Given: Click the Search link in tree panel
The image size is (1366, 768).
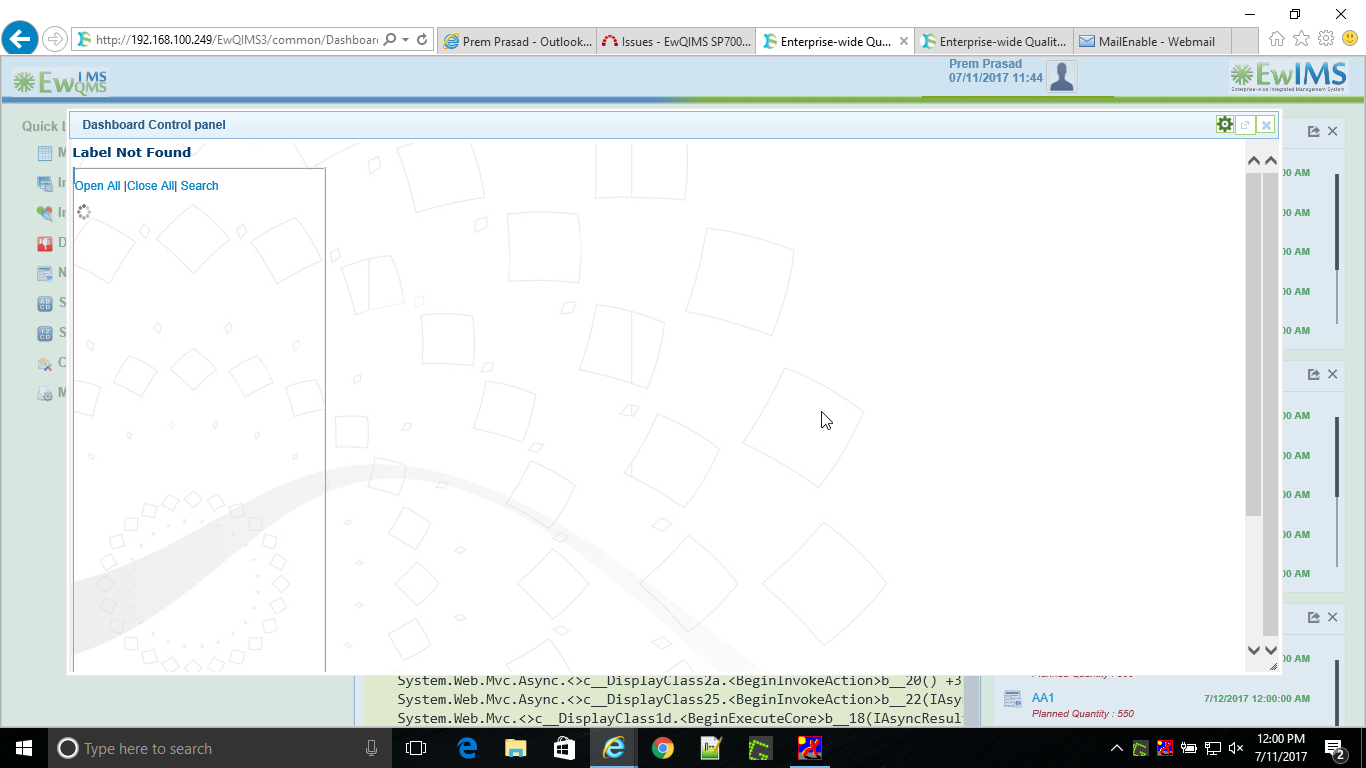Looking at the screenshot, I should (199, 186).
